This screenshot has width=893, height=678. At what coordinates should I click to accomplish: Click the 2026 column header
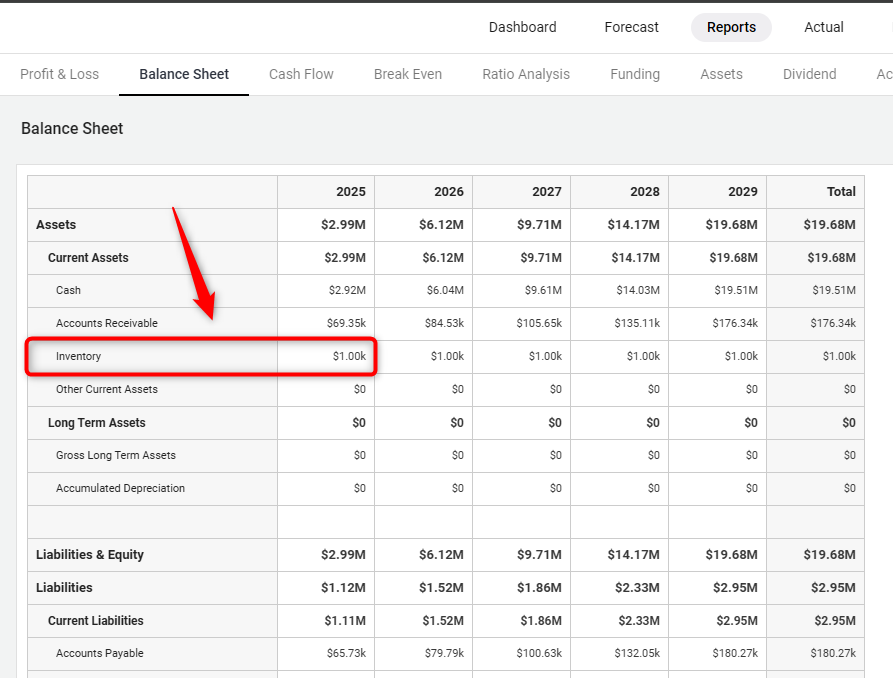(x=449, y=192)
